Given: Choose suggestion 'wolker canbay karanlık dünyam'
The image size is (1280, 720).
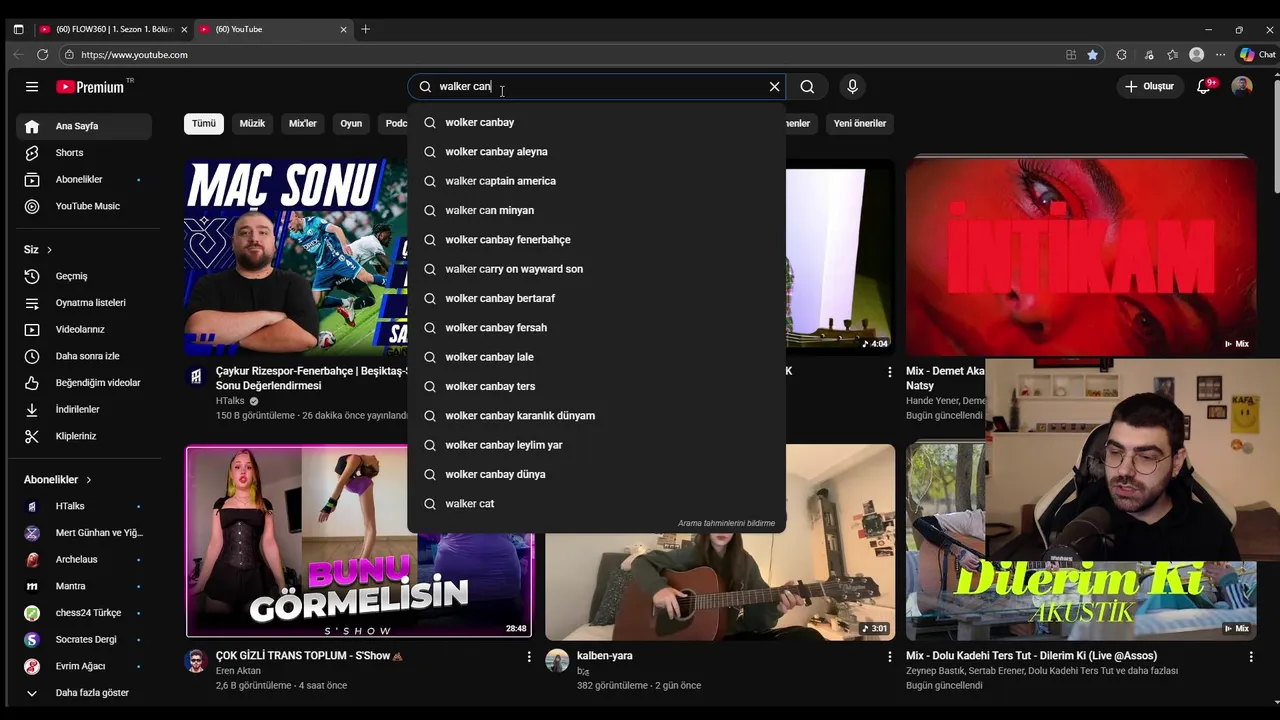Looking at the screenshot, I should (597, 416).
